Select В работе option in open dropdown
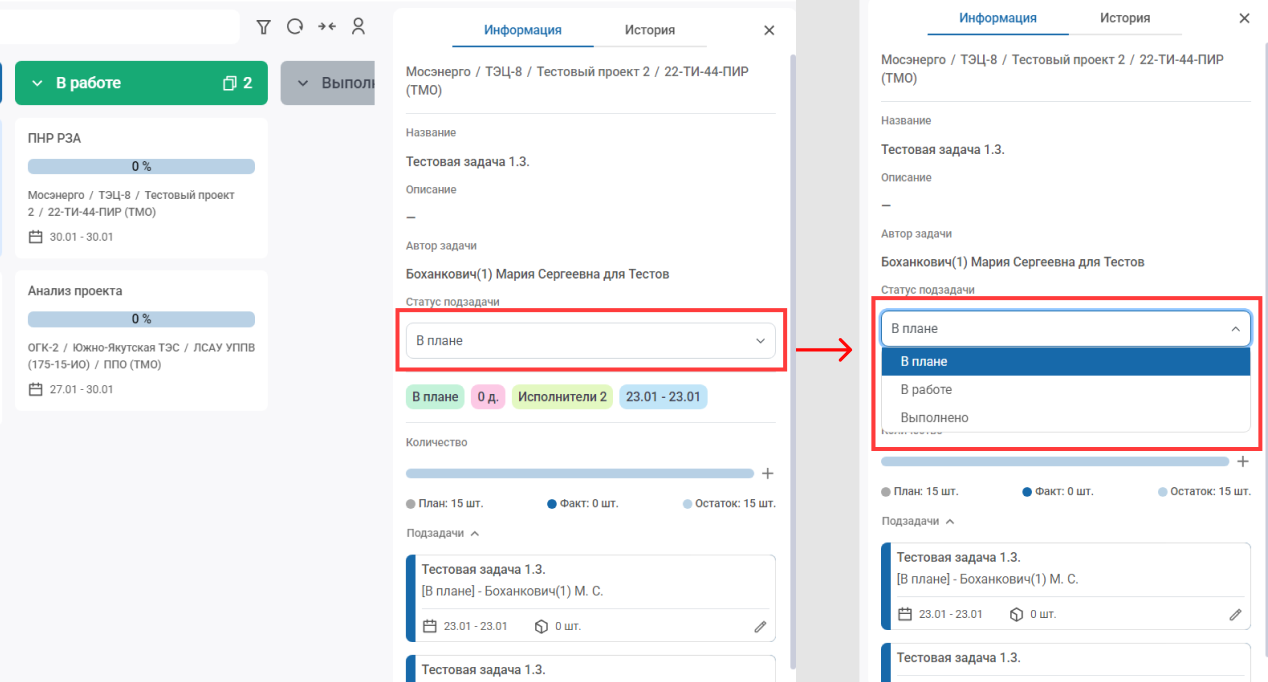 click(x=926, y=390)
